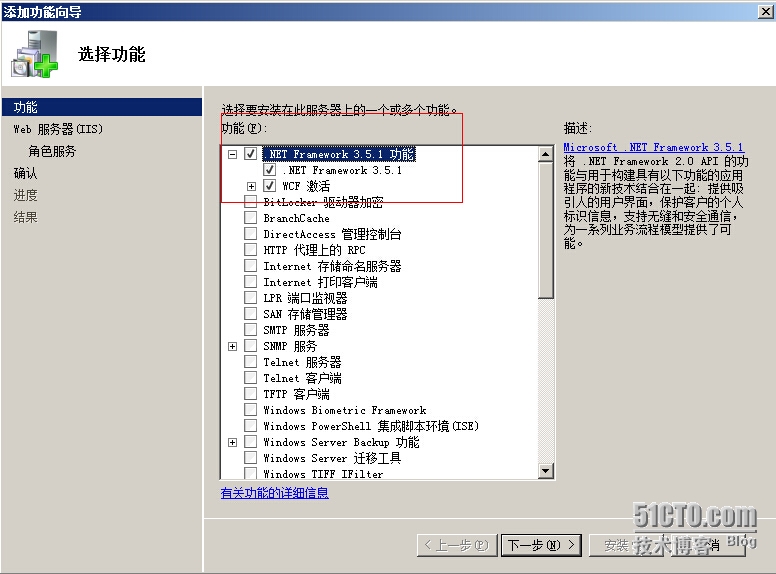Uncheck the WCF 激活 checkbox
776x574 pixels.
(269, 186)
